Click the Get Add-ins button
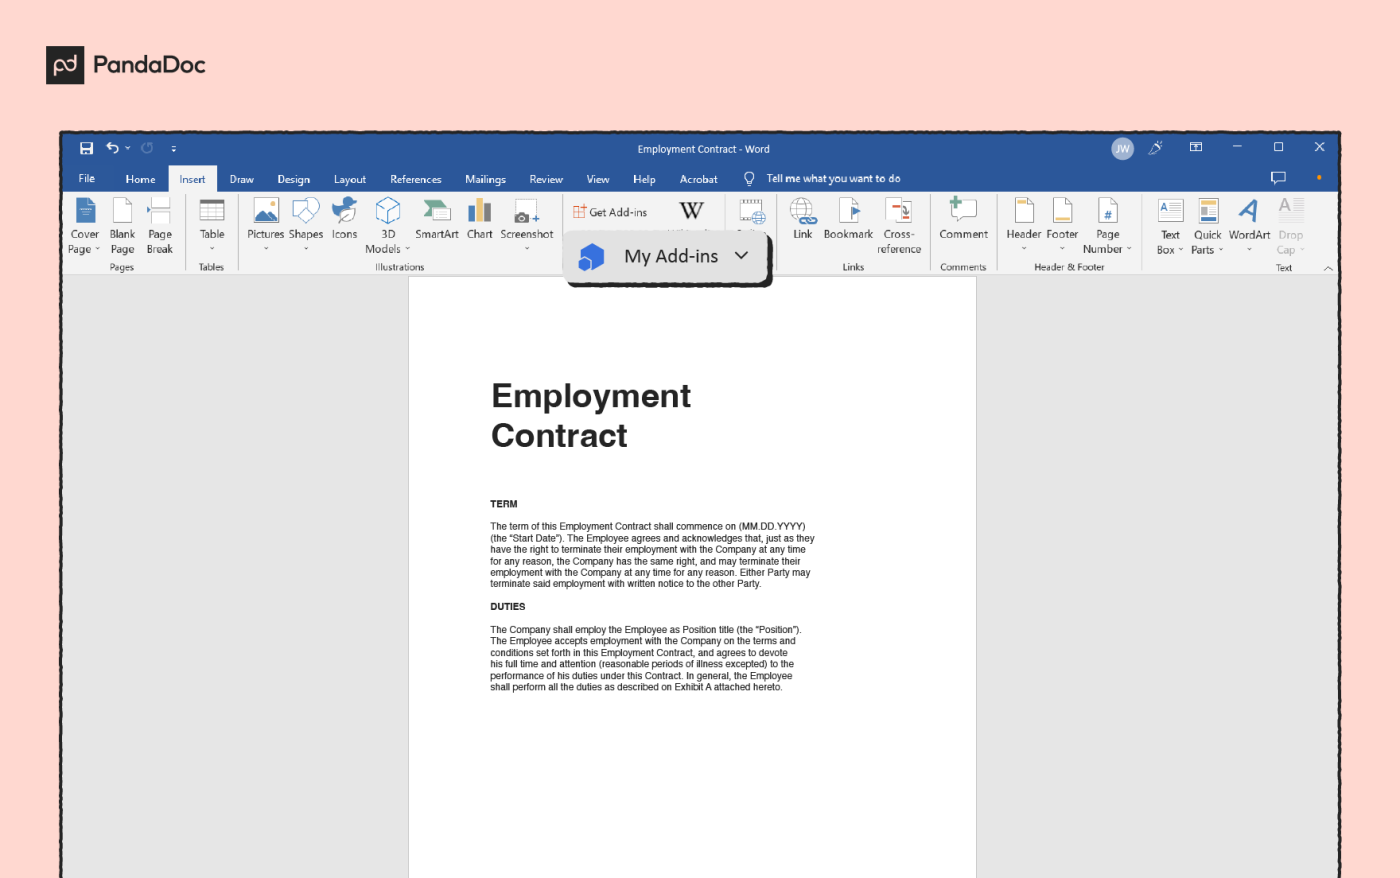 [x=610, y=211]
